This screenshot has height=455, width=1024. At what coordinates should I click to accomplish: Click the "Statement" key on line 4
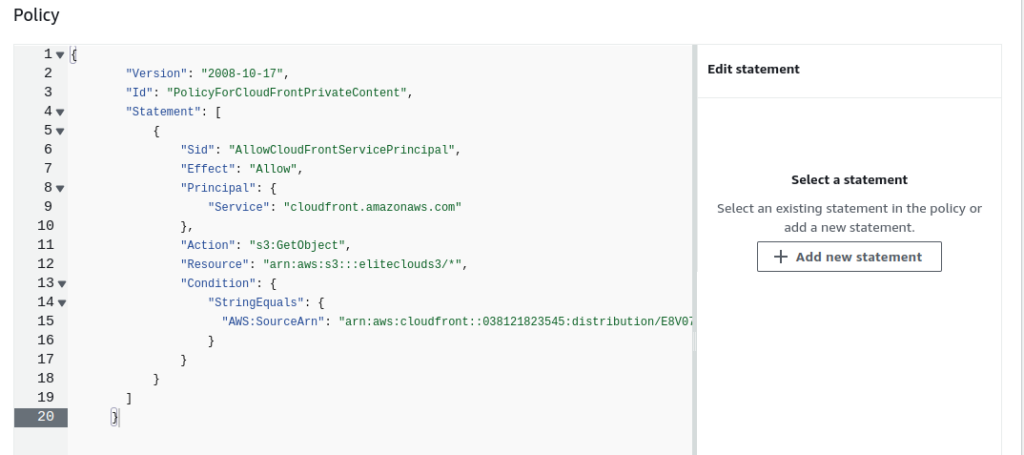(x=163, y=112)
